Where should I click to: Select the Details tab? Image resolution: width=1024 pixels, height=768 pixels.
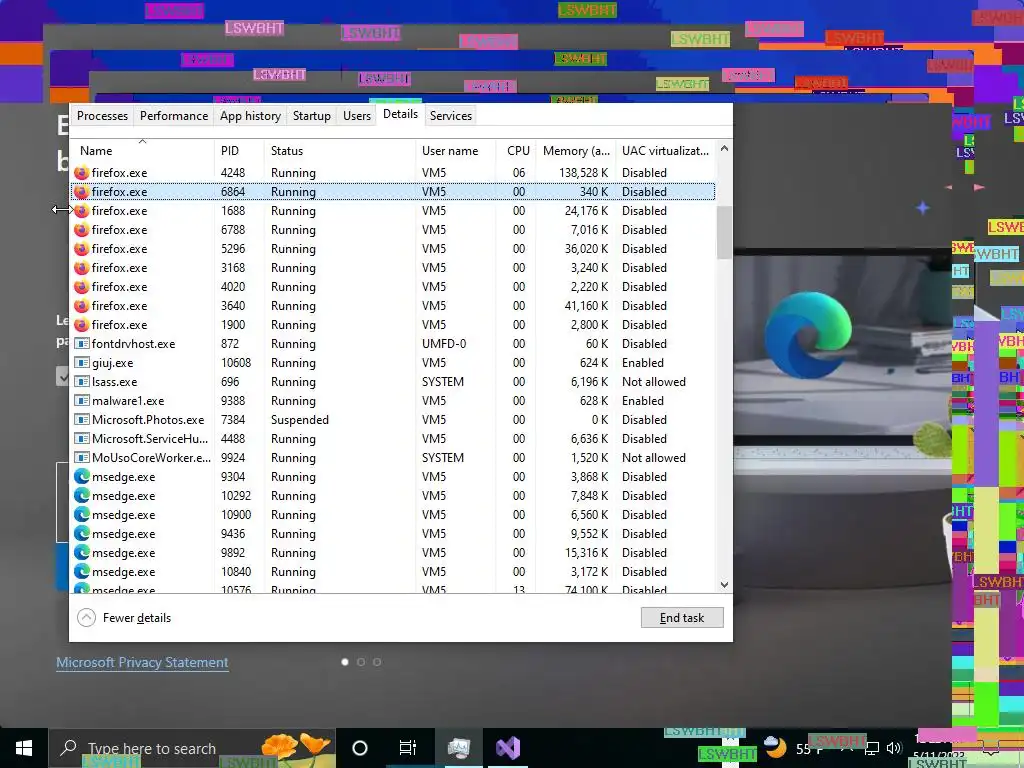pos(400,114)
